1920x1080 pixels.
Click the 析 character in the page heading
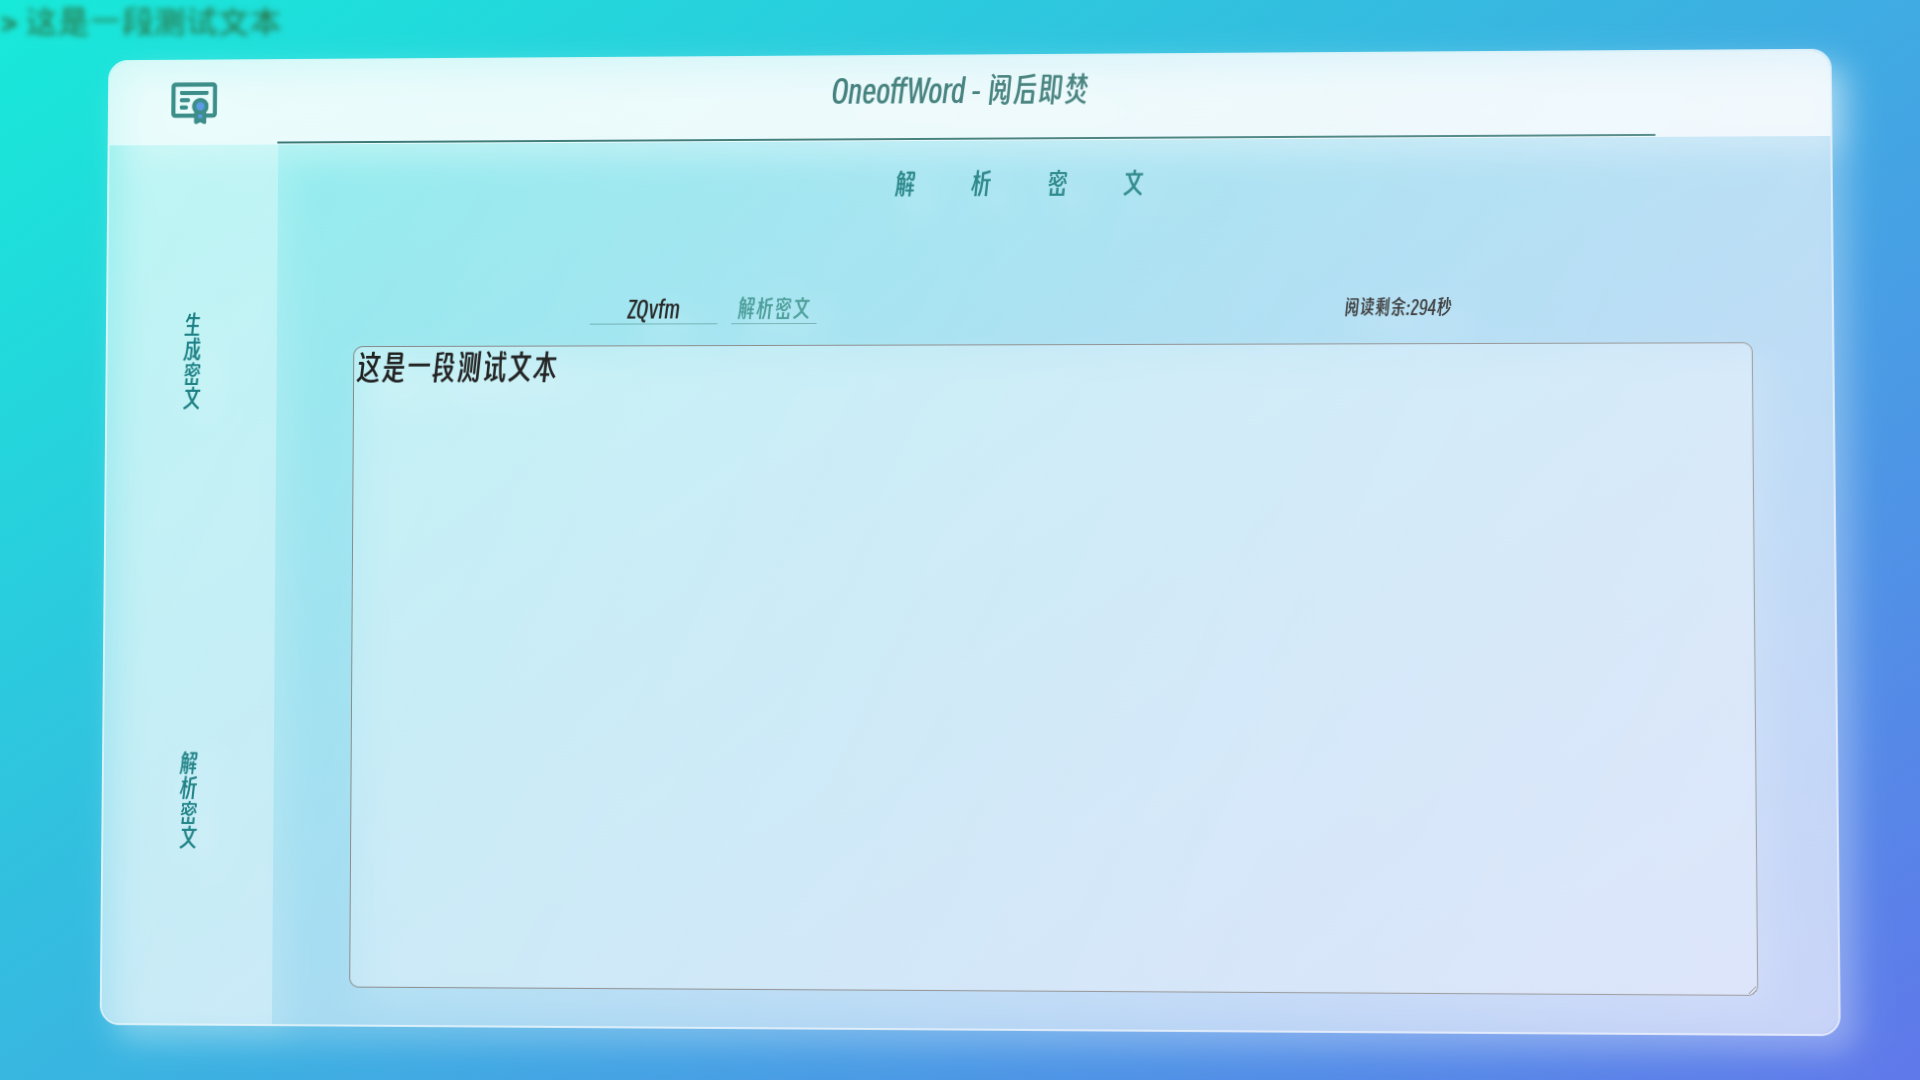point(981,184)
